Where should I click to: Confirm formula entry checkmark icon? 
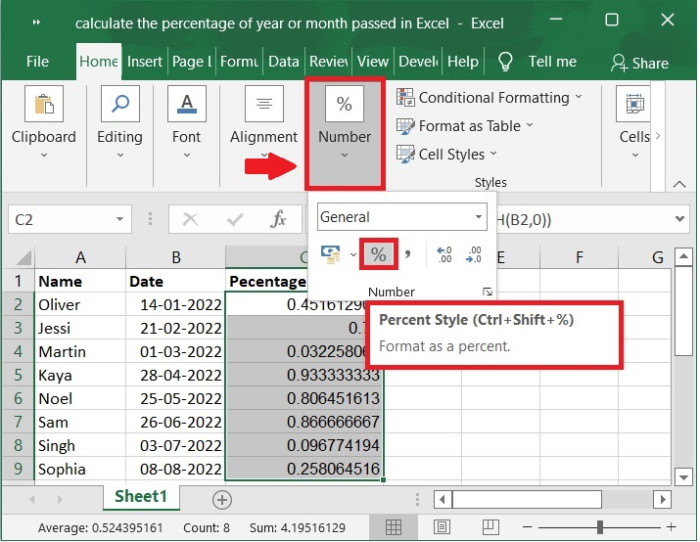(235, 219)
